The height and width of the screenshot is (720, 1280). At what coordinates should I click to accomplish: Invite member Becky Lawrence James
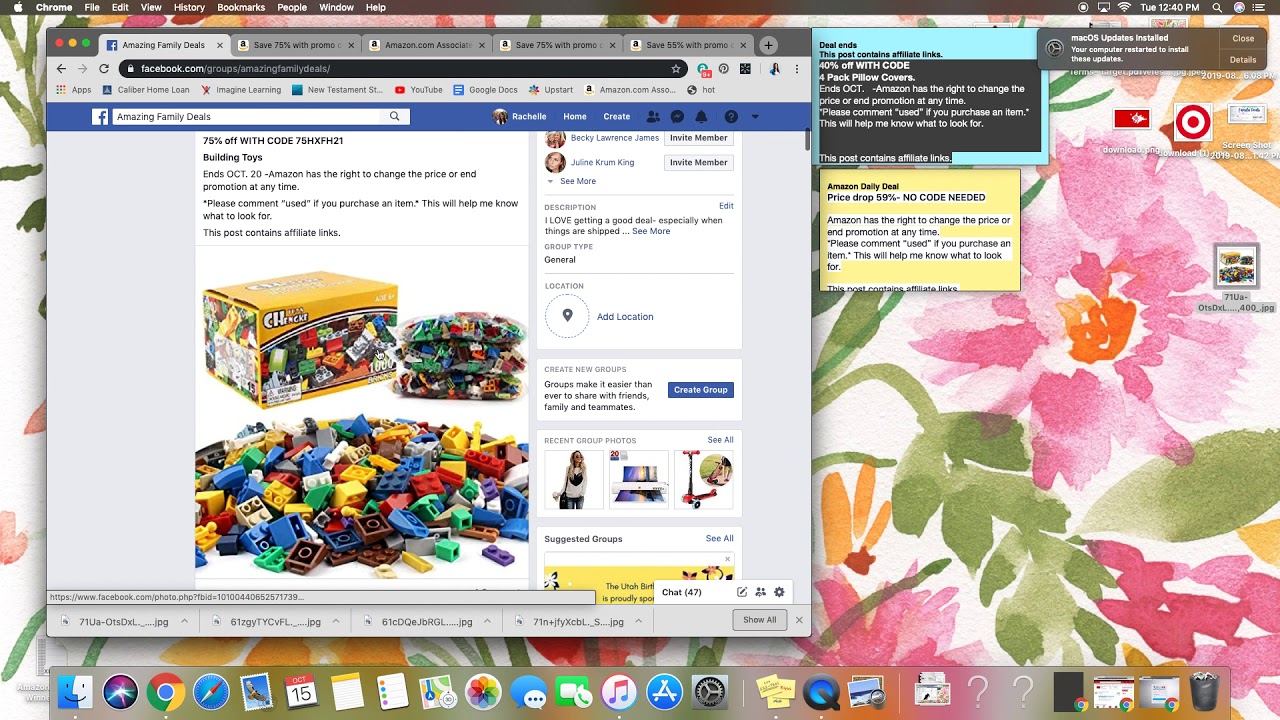click(x=698, y=138)
